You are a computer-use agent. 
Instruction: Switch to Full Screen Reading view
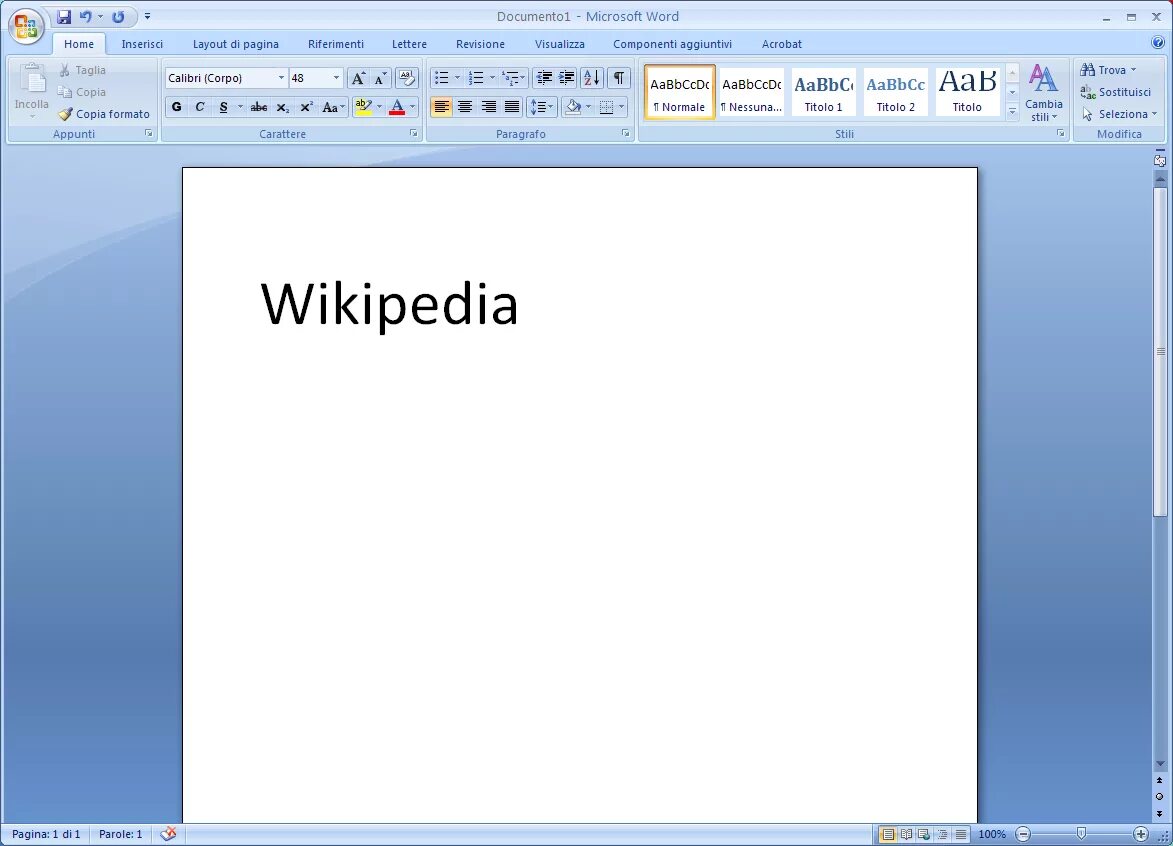pyautogui.click(x=906, y=833)
